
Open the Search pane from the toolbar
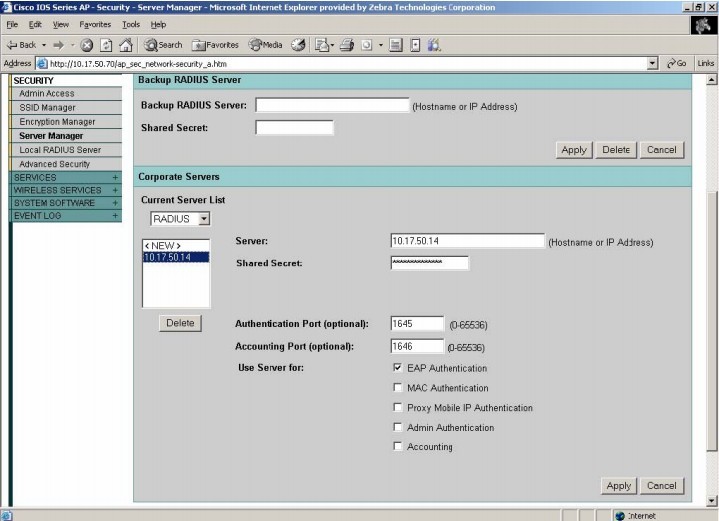tap(164, 45)
